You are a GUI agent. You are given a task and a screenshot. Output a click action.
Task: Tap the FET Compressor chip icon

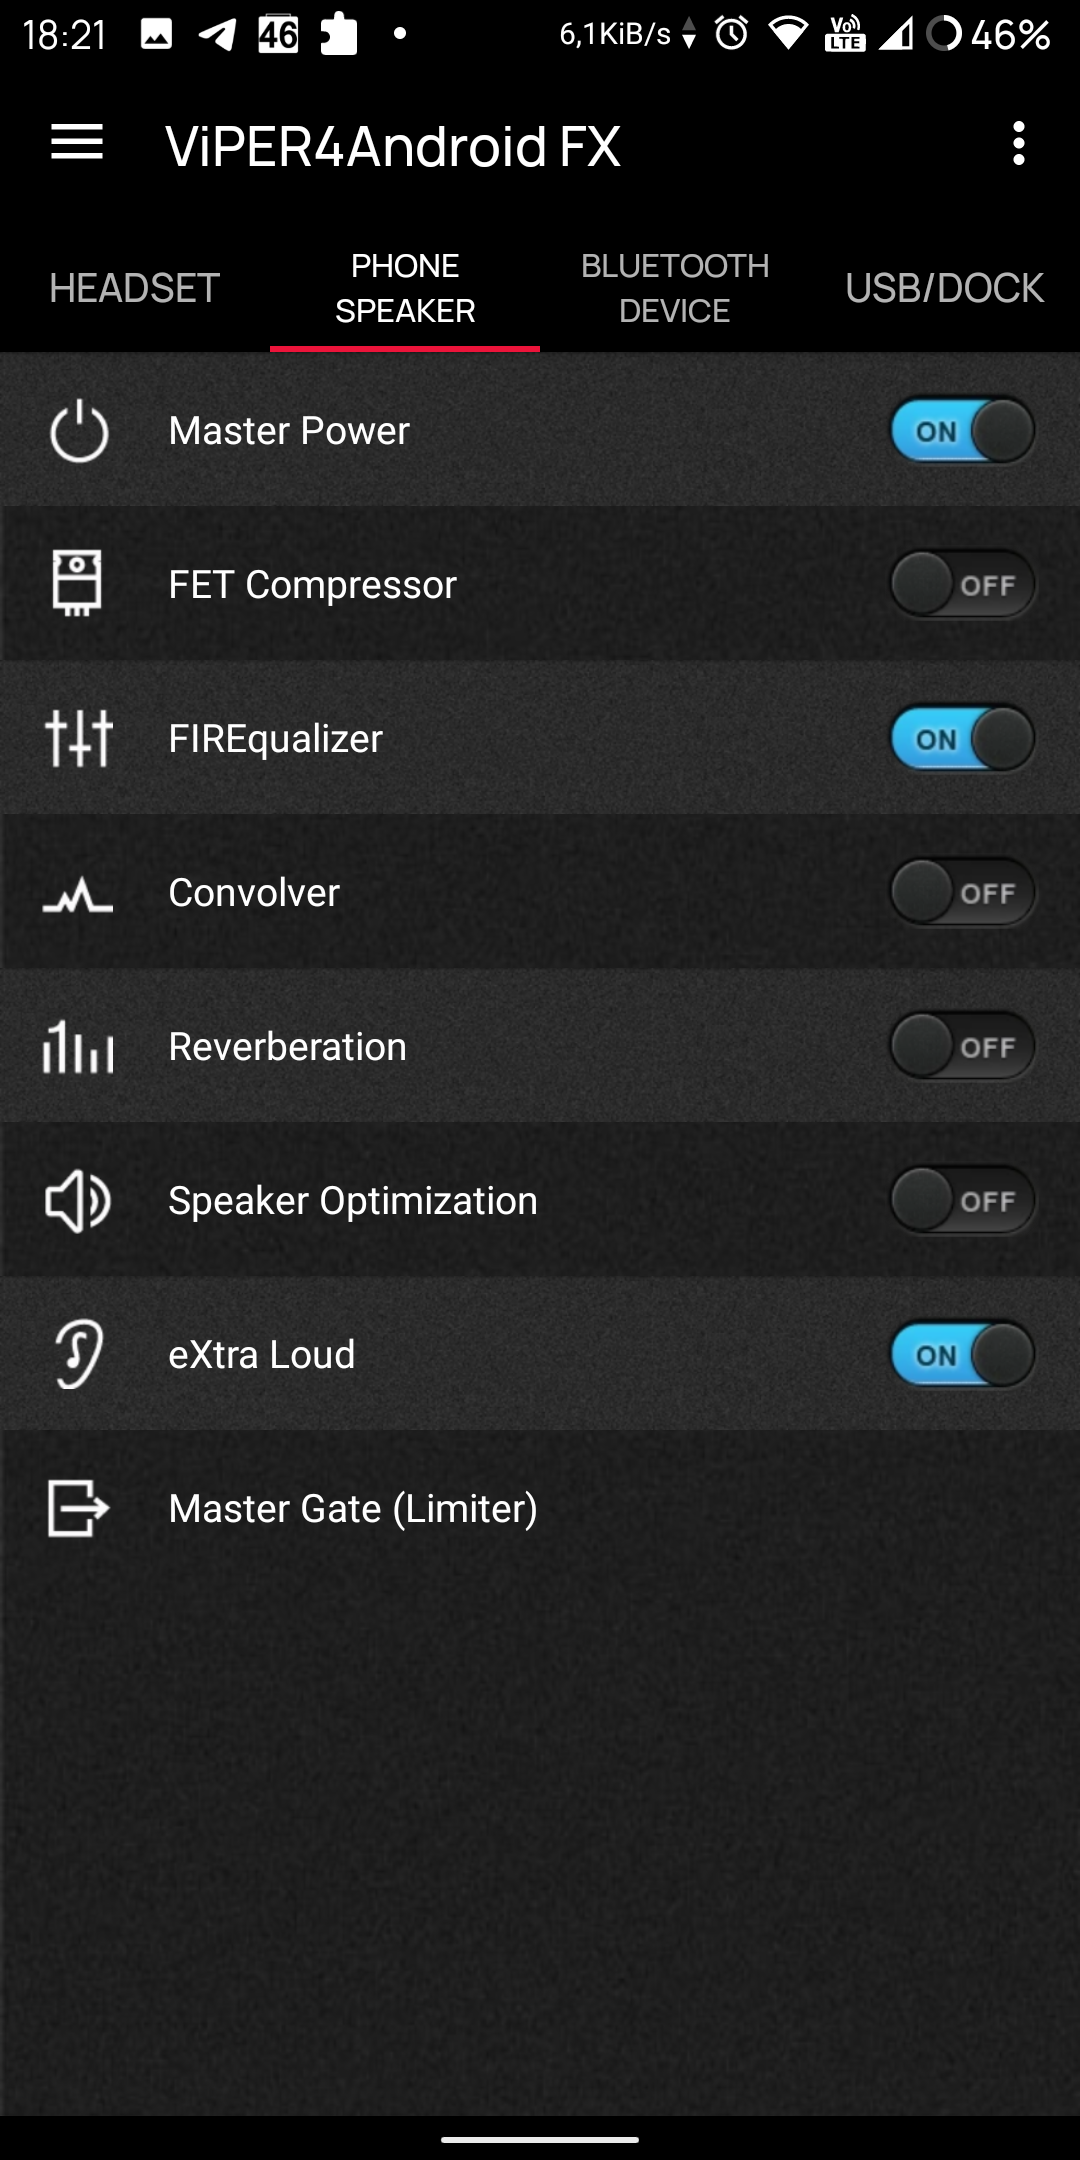coord(77,583)
